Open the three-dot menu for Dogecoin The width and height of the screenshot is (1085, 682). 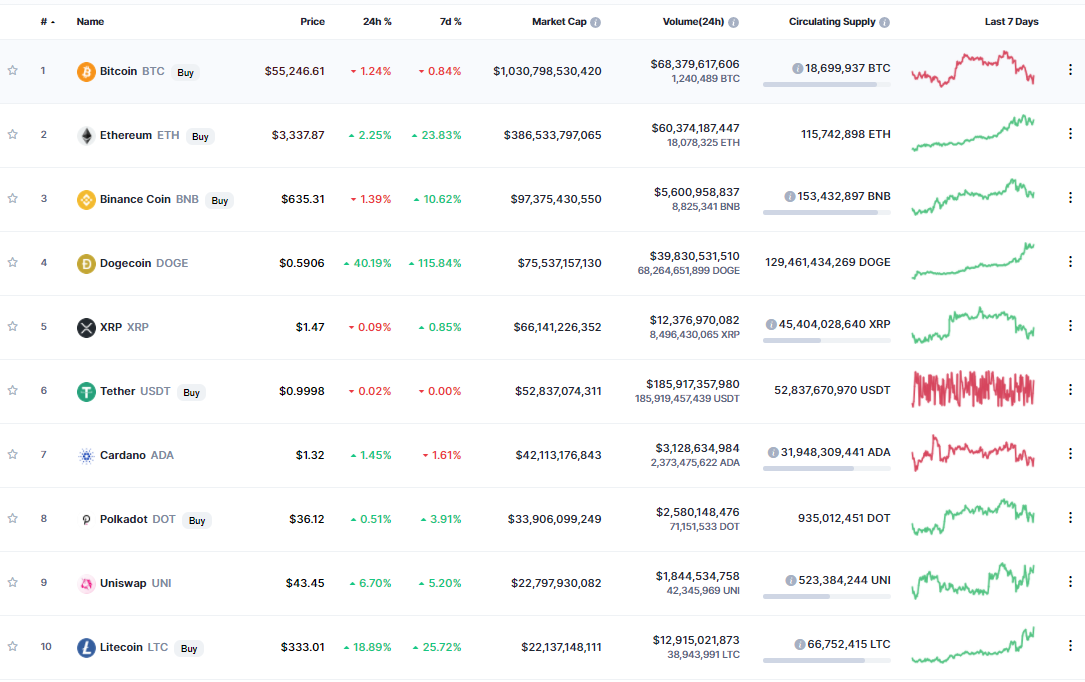pyautogui.click(x=1070, y=261)
